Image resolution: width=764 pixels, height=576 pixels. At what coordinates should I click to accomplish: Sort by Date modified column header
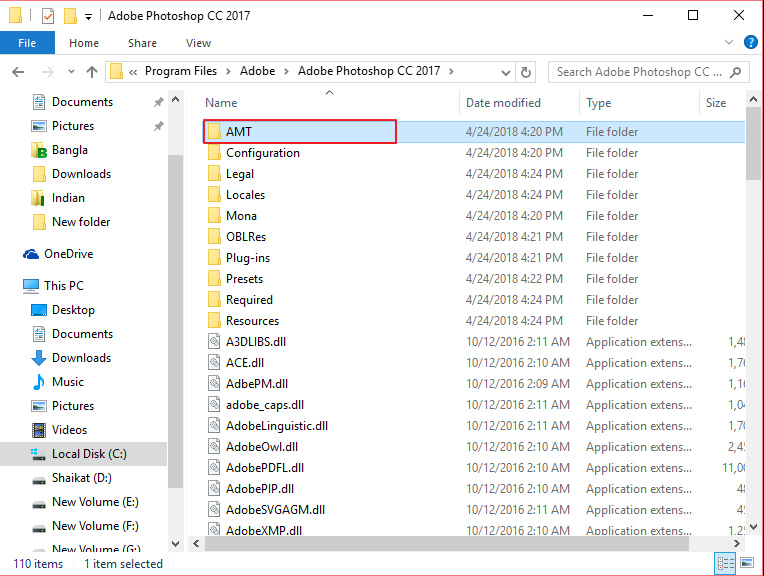(519, 103)
